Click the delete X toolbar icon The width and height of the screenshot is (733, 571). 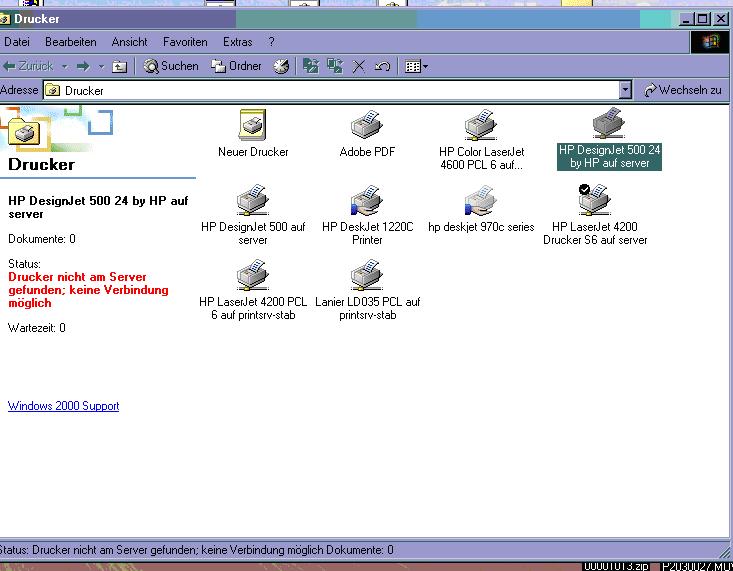[359, 67]
